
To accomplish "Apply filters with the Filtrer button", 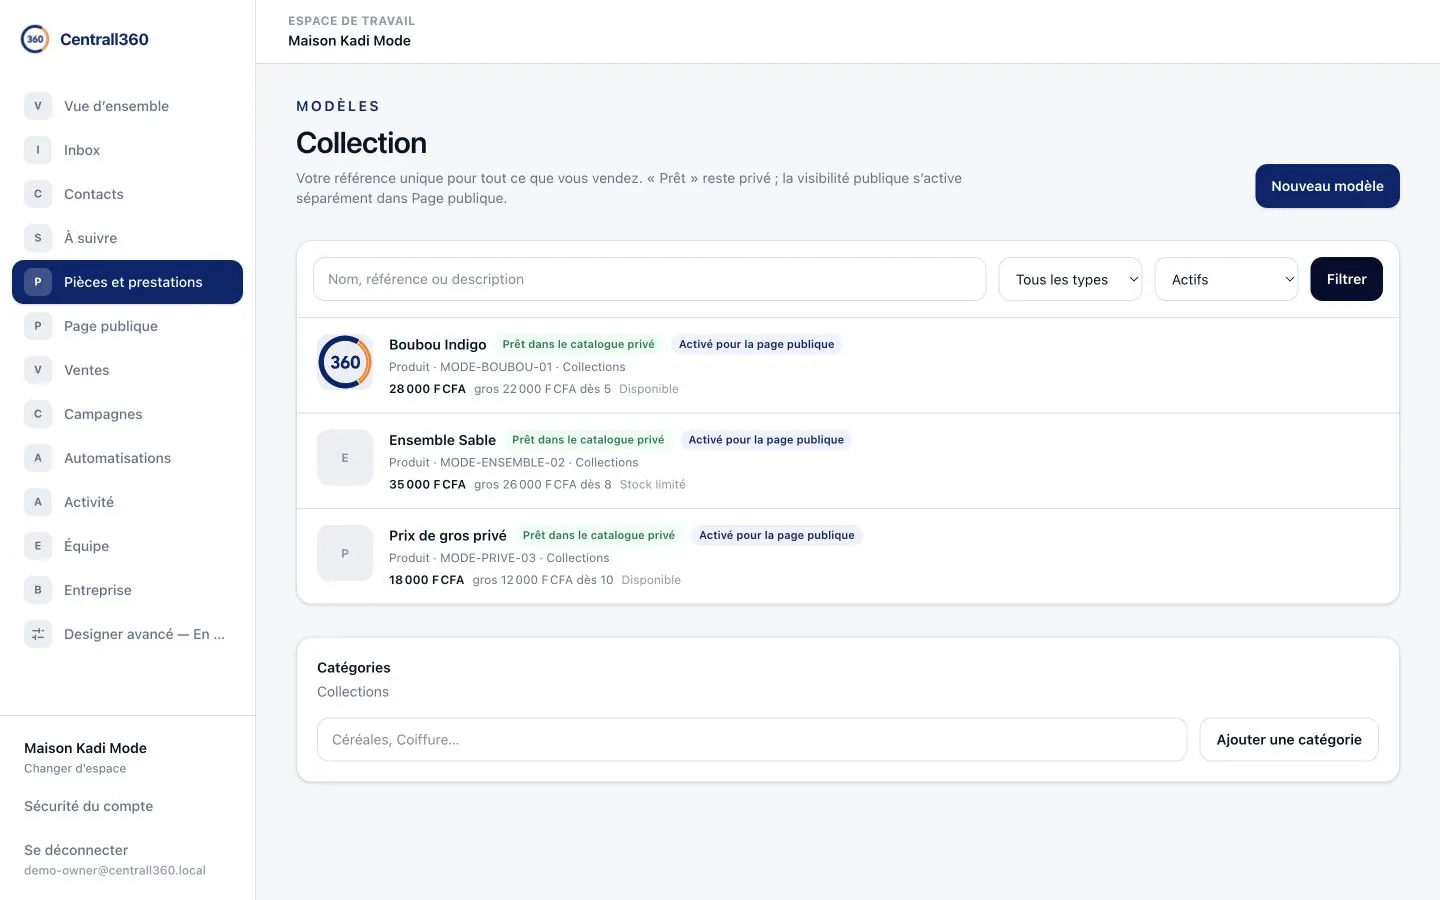I will [x=1346, y=279].
